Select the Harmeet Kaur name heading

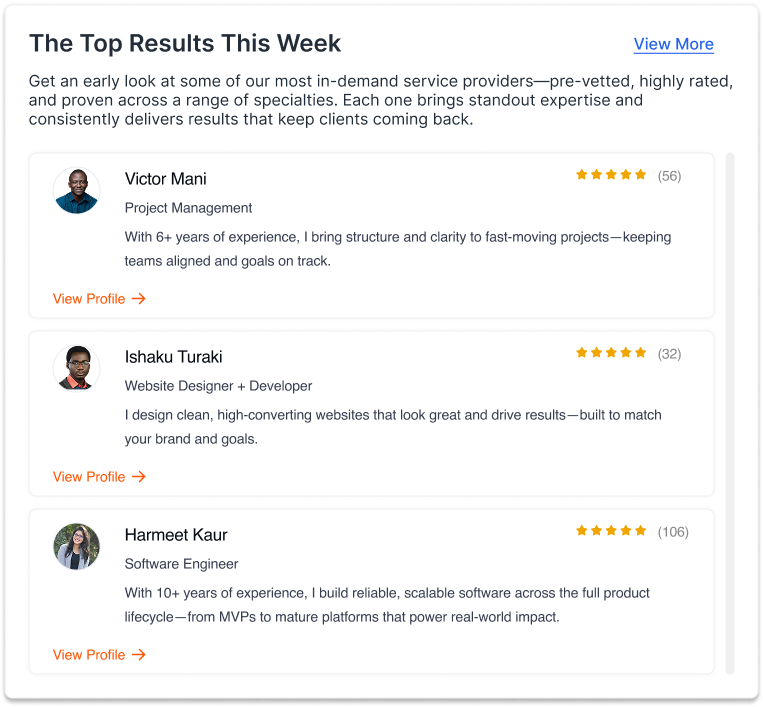(x=176, y=535)
